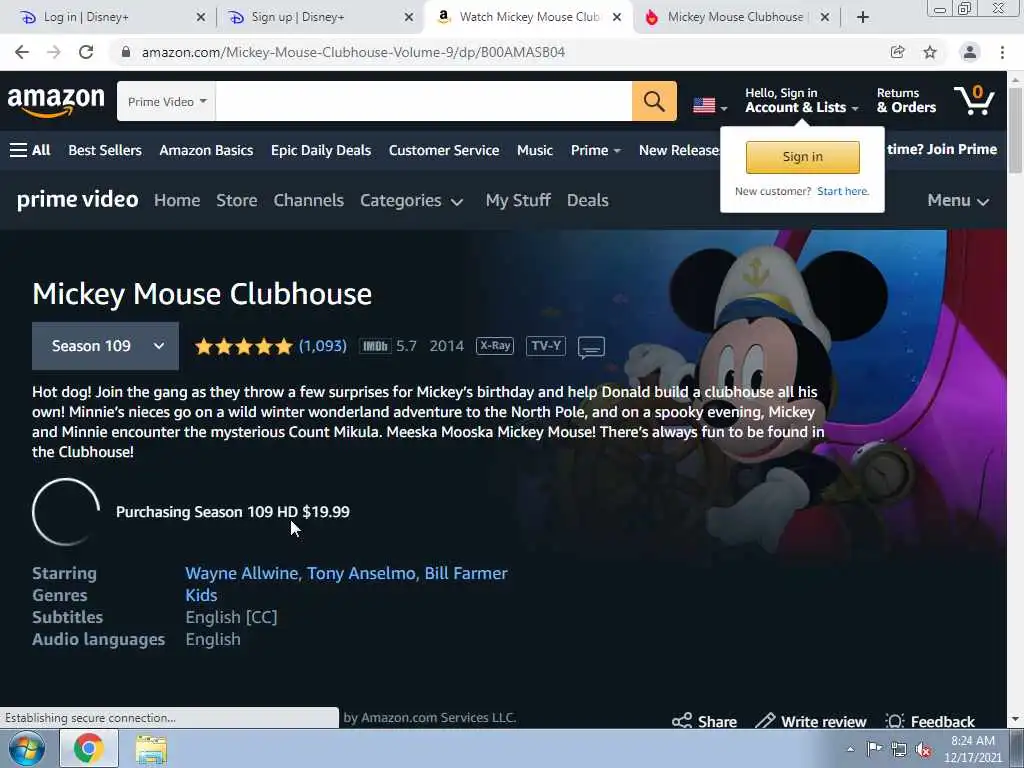The height and width of the screenshot is (768, 1024).
Task: Click the US flag language selector
Action: [x=709, y=105]
